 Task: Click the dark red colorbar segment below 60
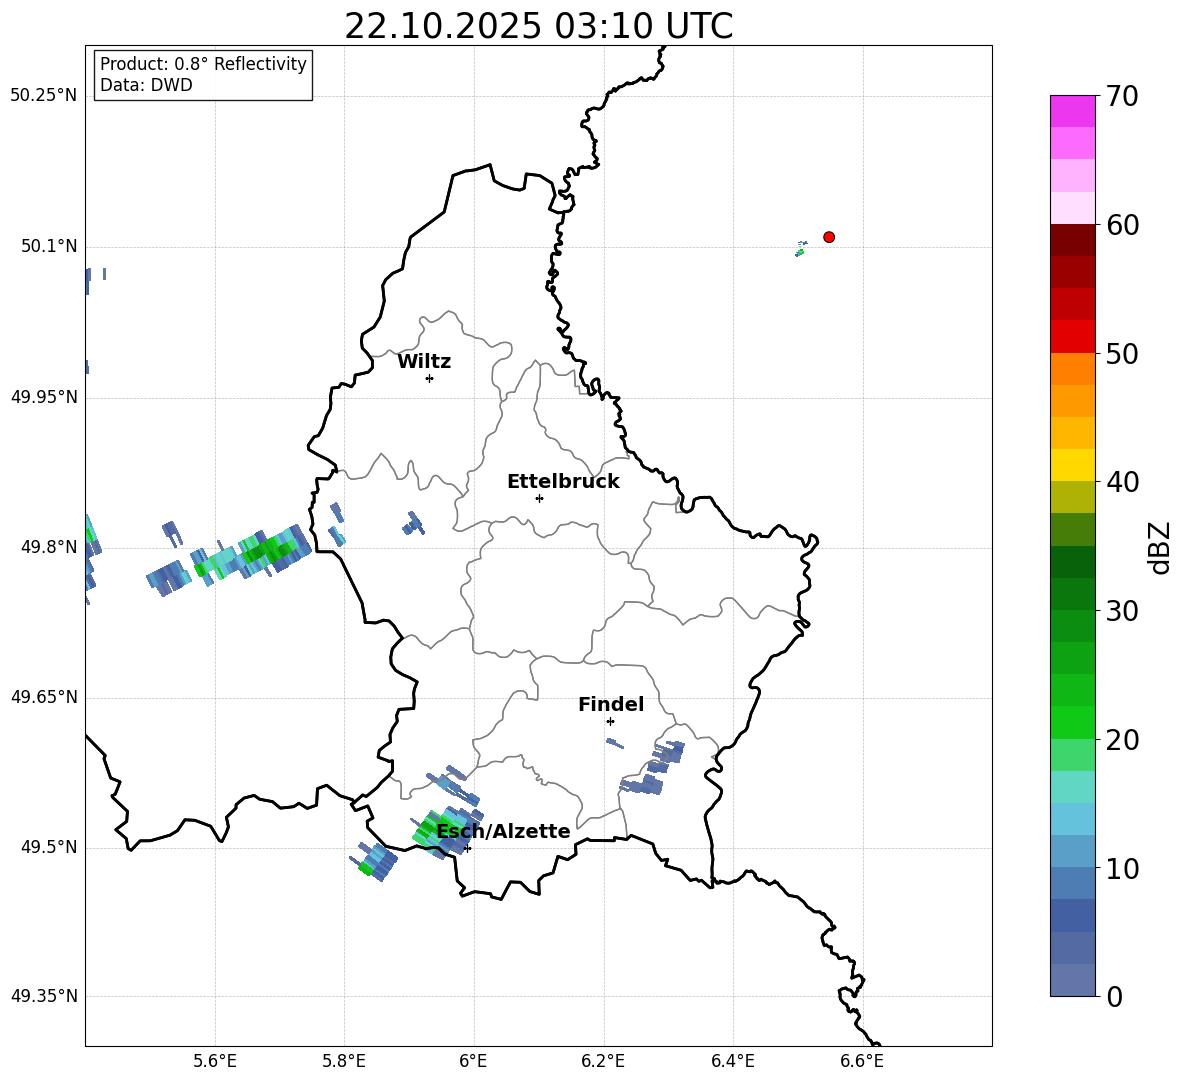coord(1072,239)
